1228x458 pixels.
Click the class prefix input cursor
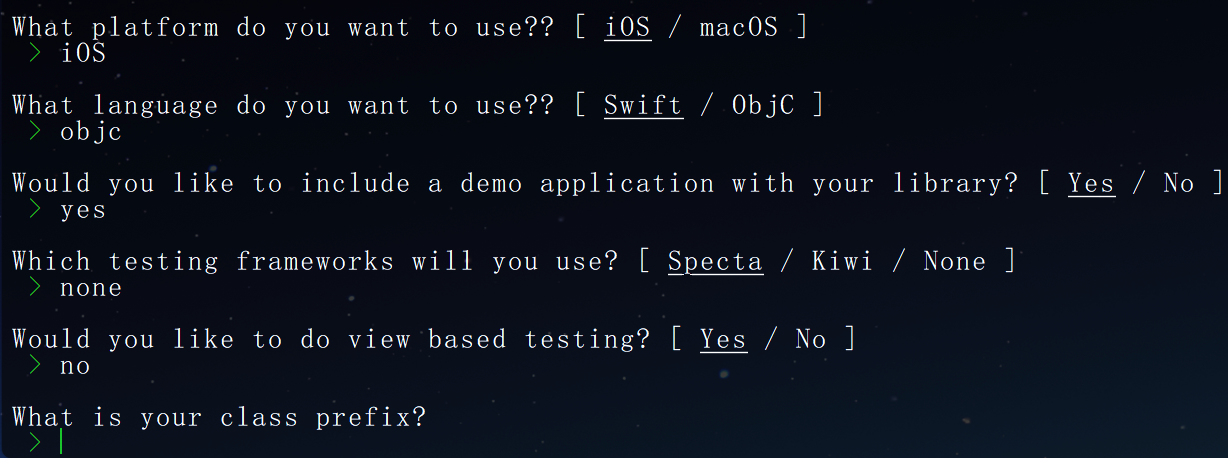click(61, 441)
